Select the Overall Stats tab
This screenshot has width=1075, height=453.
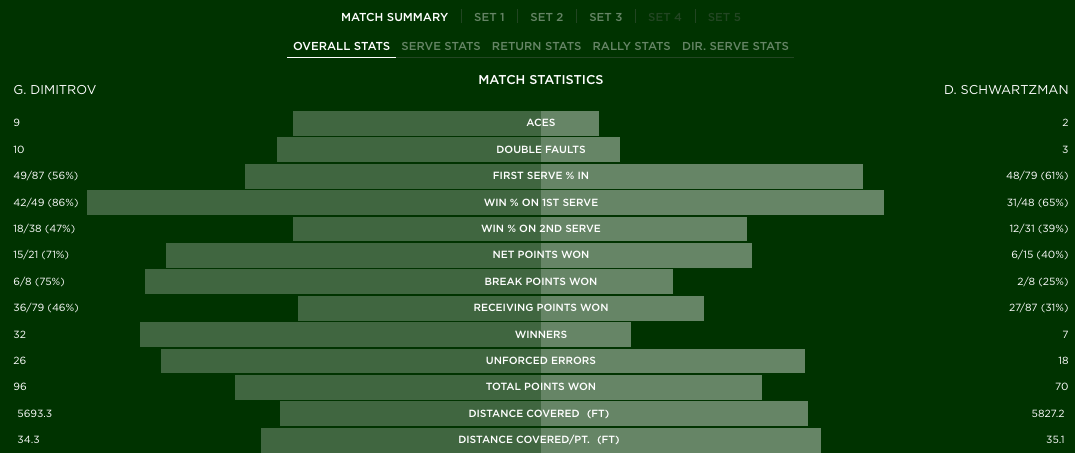(341, 46)
